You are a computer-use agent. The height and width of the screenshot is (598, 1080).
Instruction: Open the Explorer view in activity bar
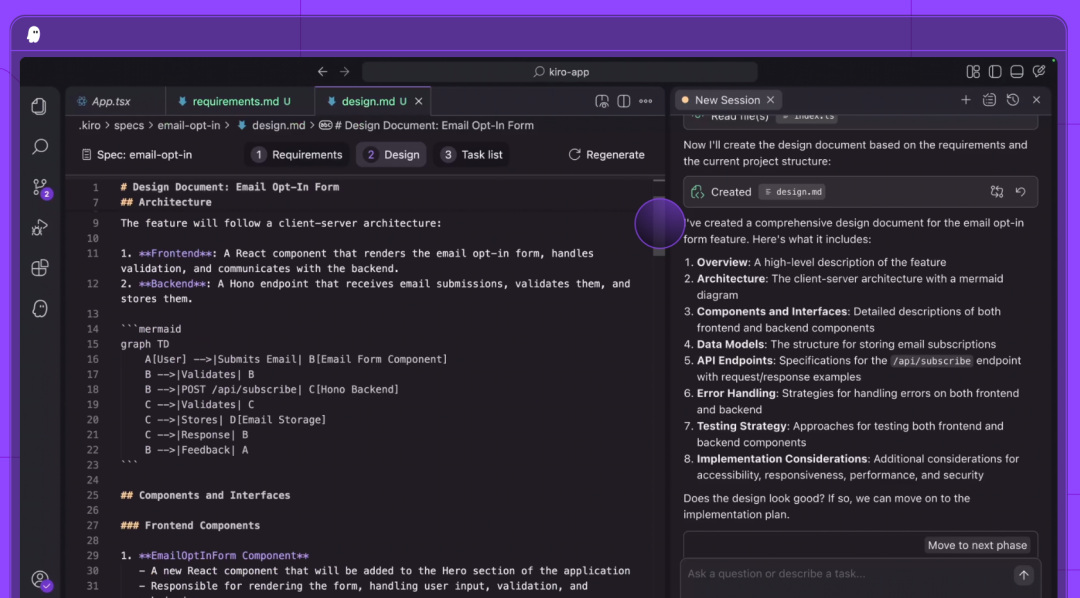(39, 106)
